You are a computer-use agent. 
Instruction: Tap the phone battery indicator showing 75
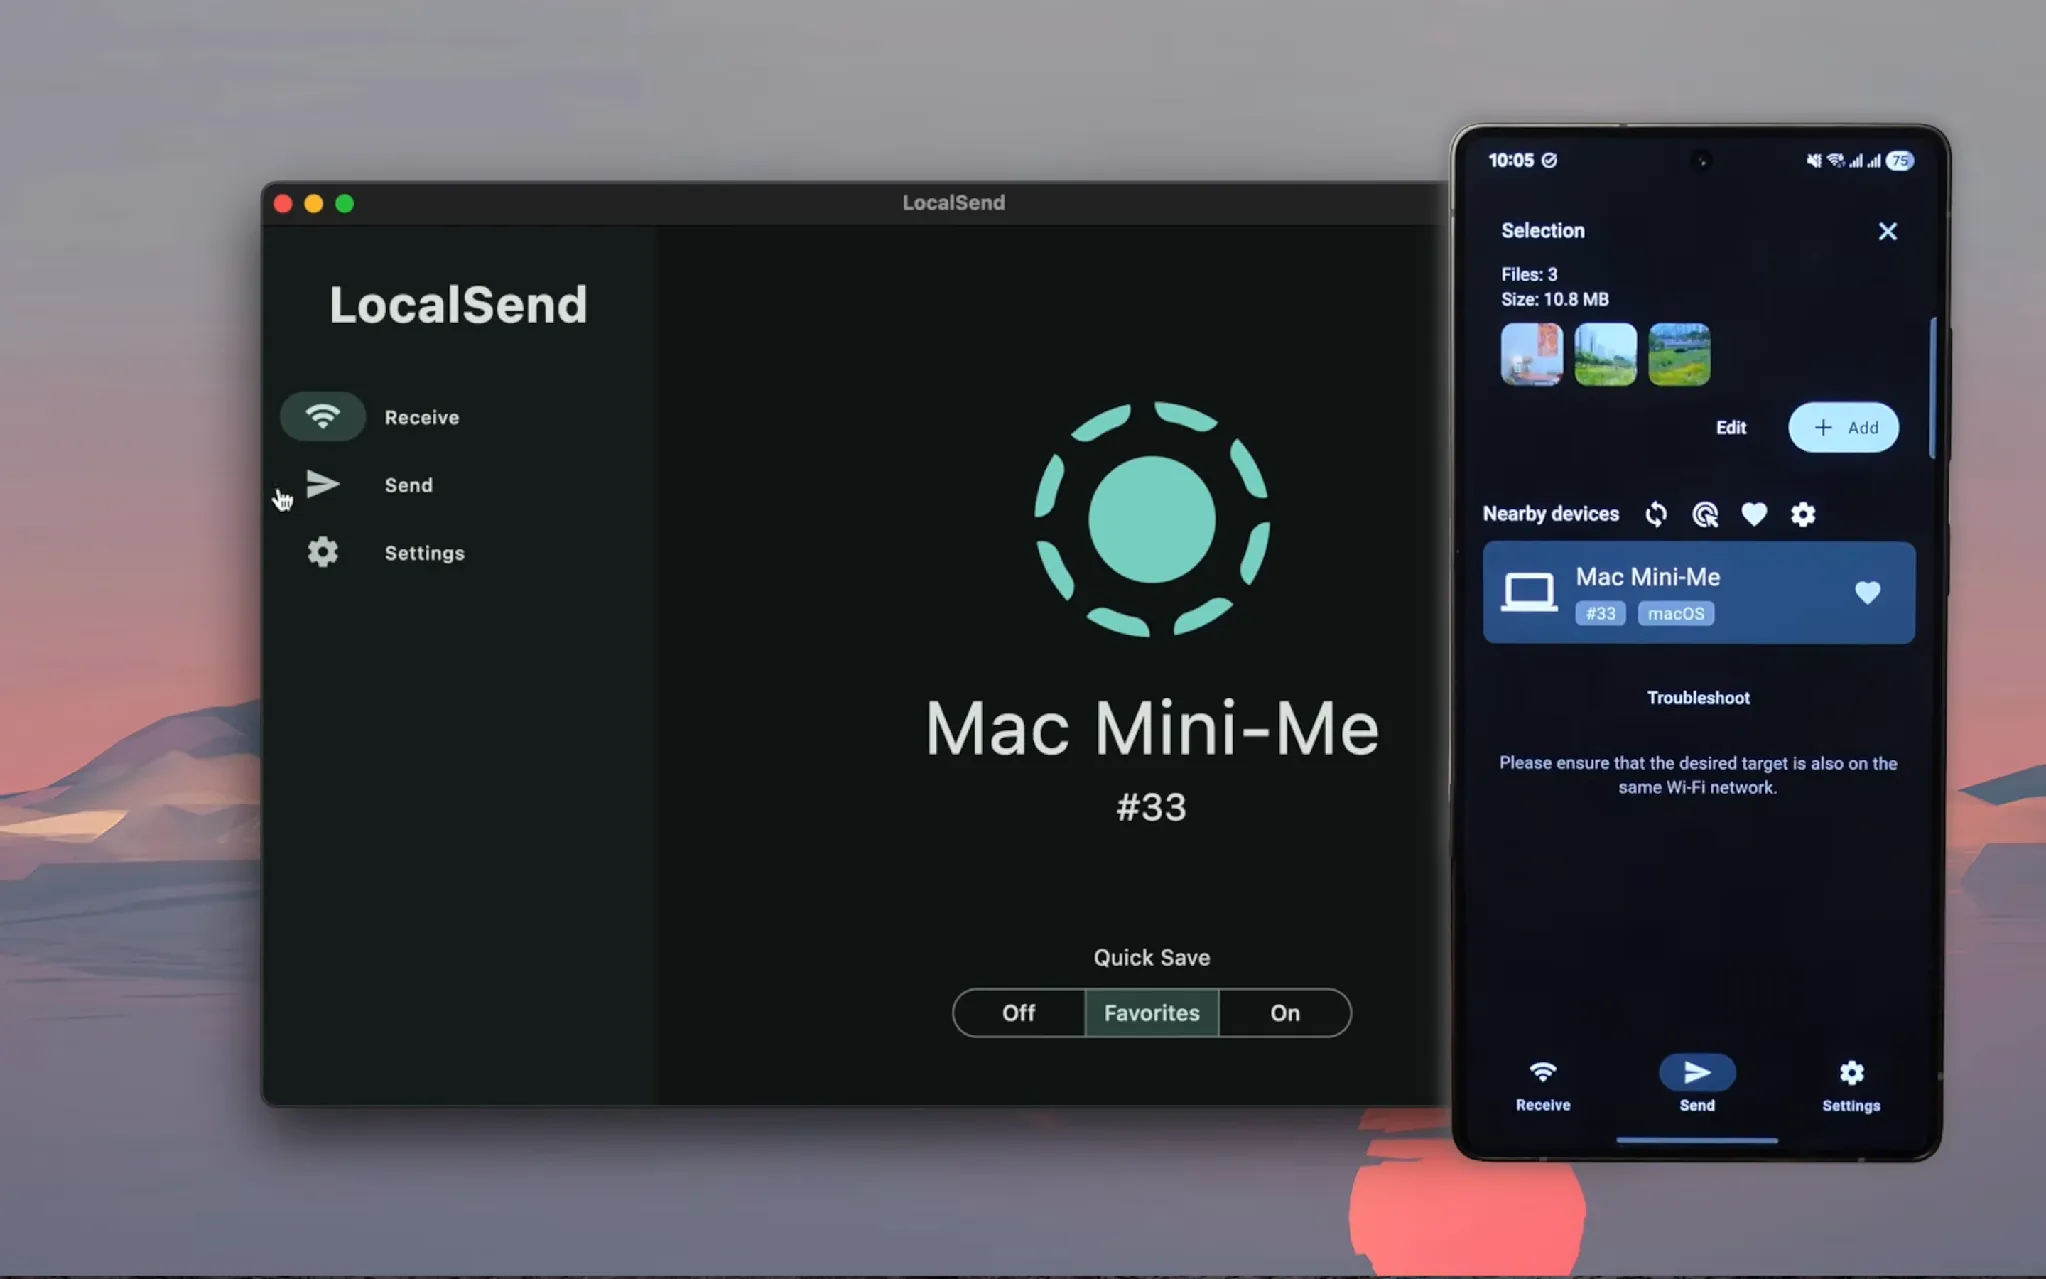pyautogui.click(x=1899, y=160)
